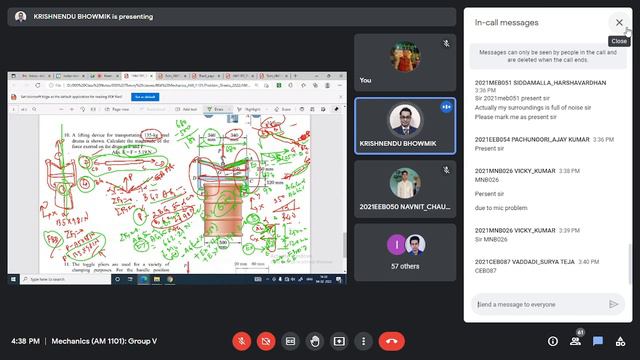Viewport: 640px width, 360px height.
Task: Select your own video tile labeled You
Action: pos(405,62)
